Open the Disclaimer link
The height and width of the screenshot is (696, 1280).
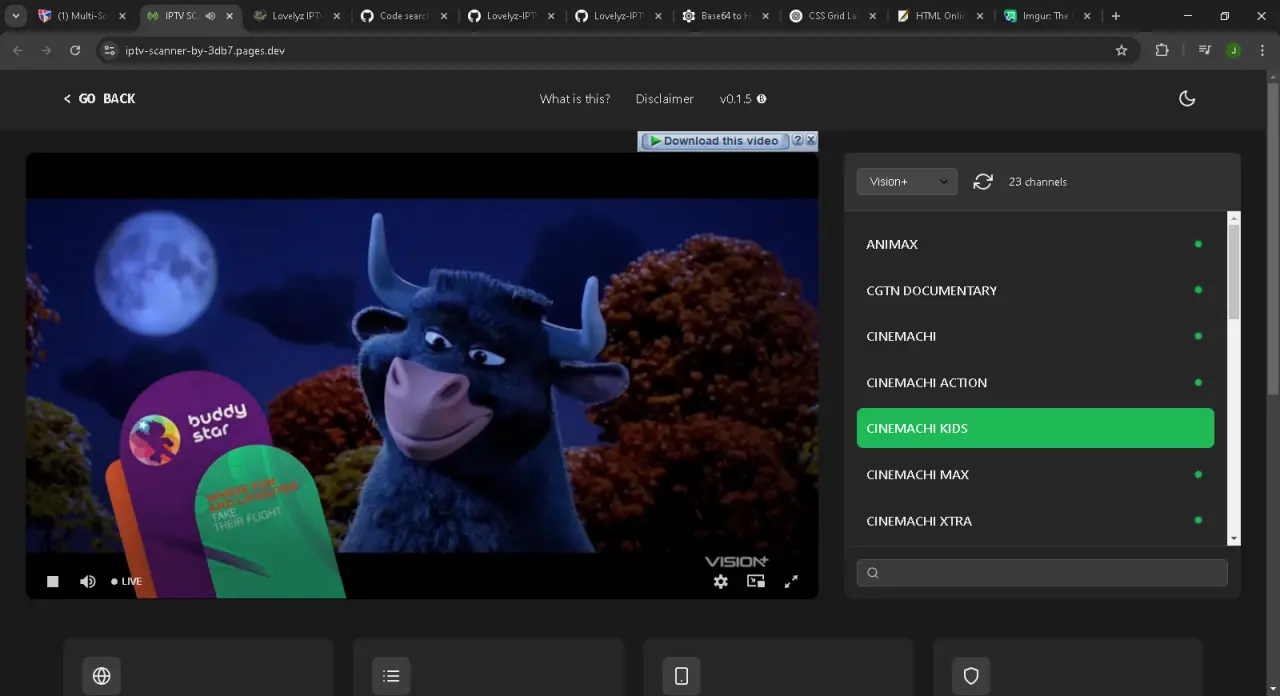664,98
